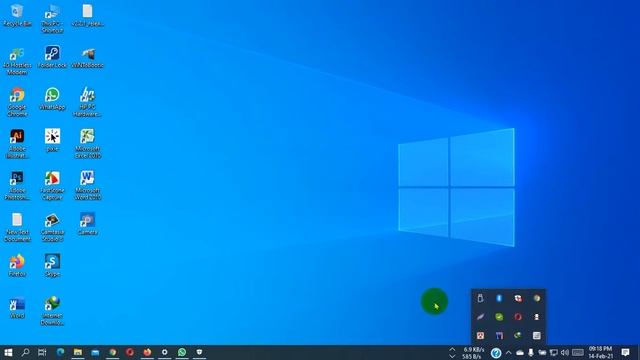640x360 pixels.
Task: Open the network connection tray icon
Action: [x=553, y=353]
